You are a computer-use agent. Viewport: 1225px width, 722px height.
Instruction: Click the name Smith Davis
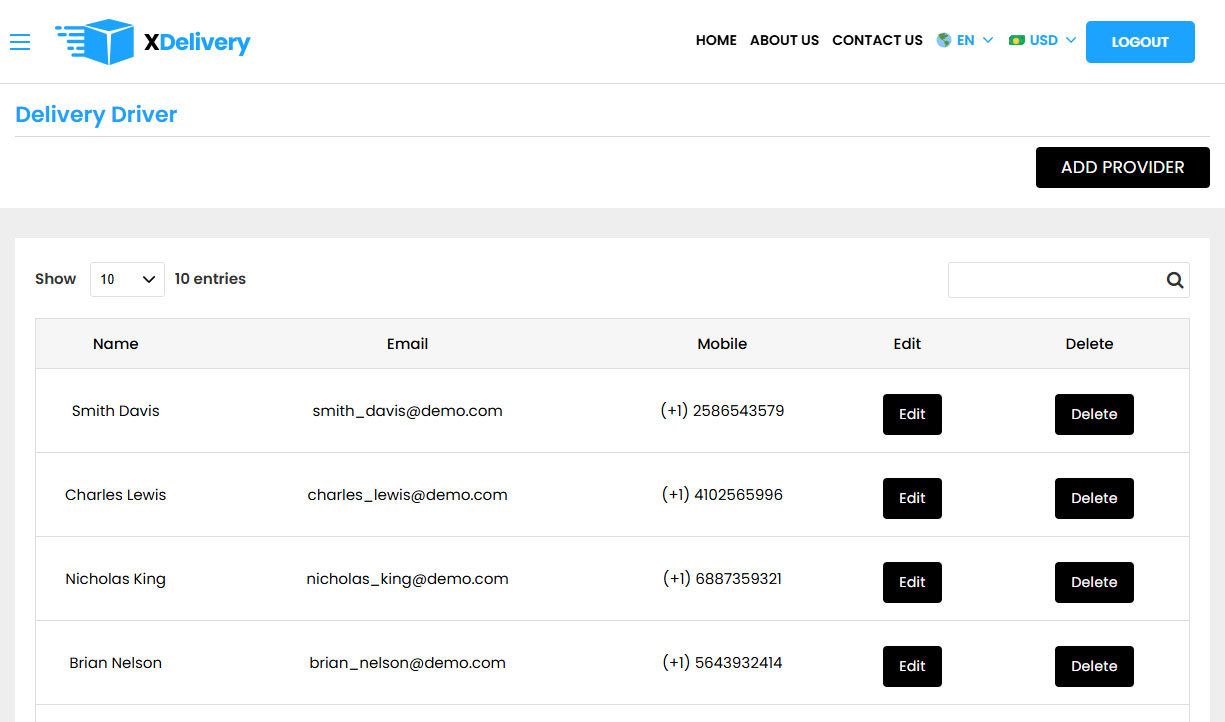pos(116,411)
